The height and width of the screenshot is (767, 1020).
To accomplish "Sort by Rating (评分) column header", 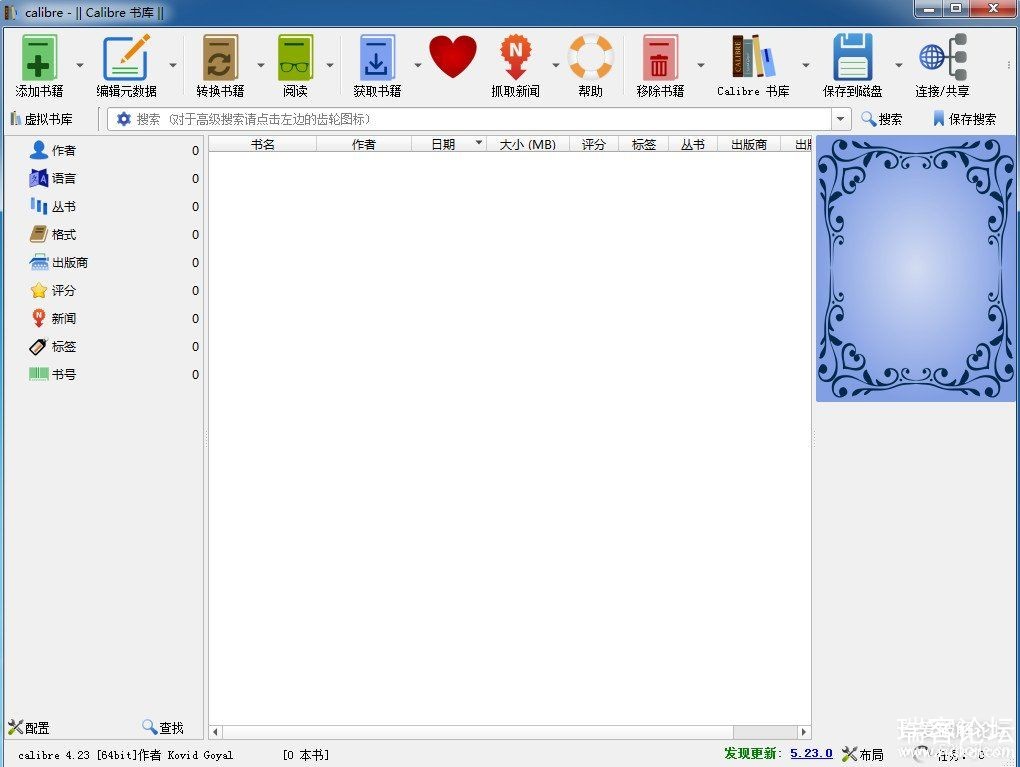I will [593, 144].
